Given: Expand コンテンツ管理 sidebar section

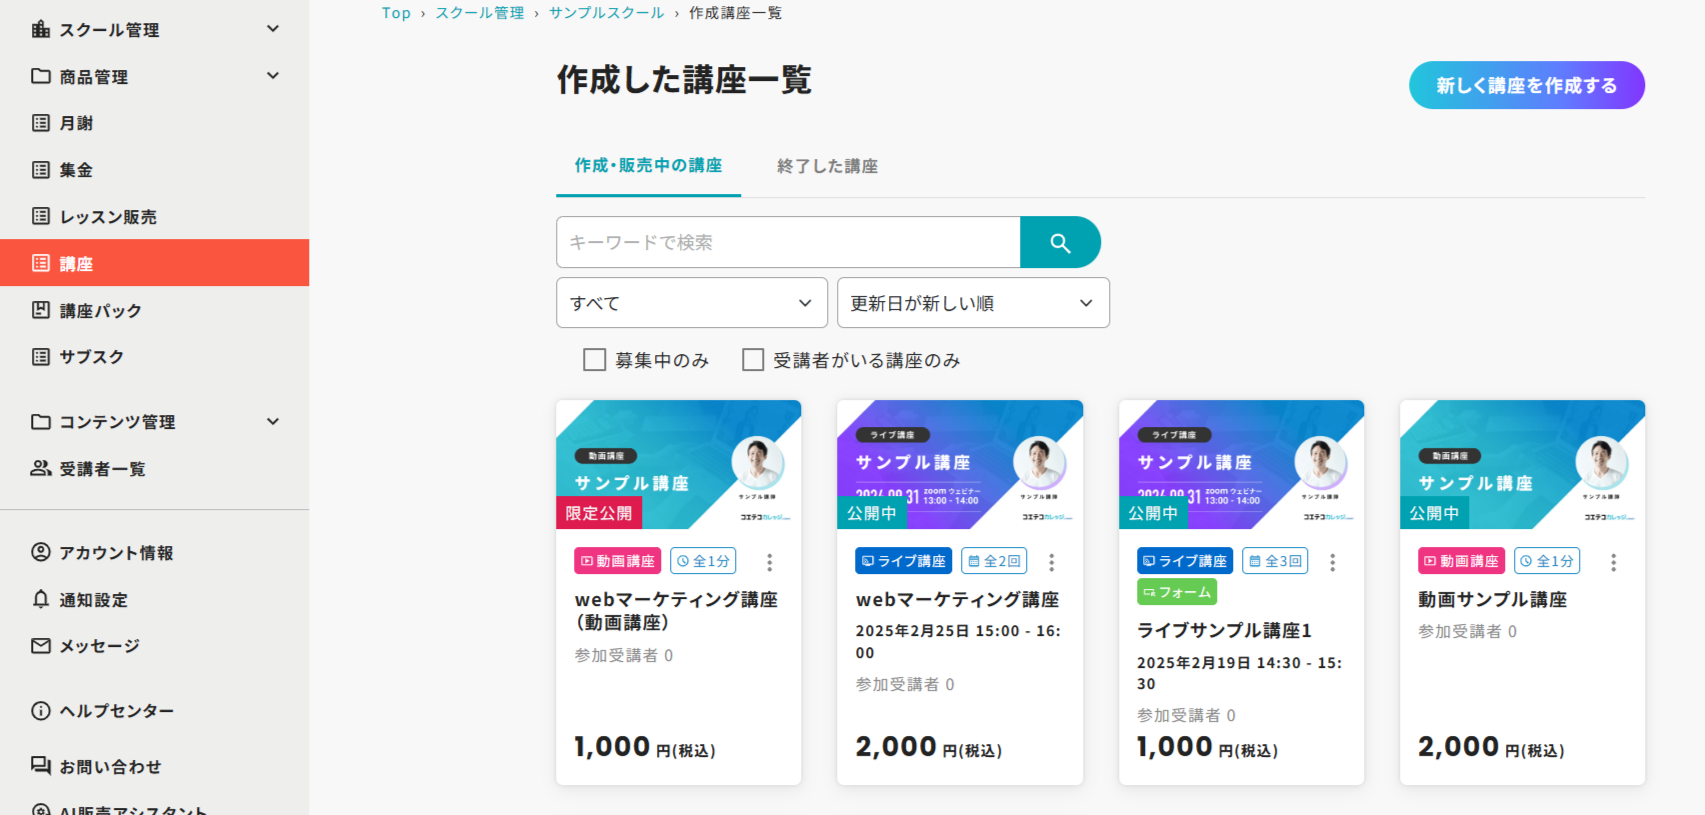Looking at the screenshot, I should 155,422.
